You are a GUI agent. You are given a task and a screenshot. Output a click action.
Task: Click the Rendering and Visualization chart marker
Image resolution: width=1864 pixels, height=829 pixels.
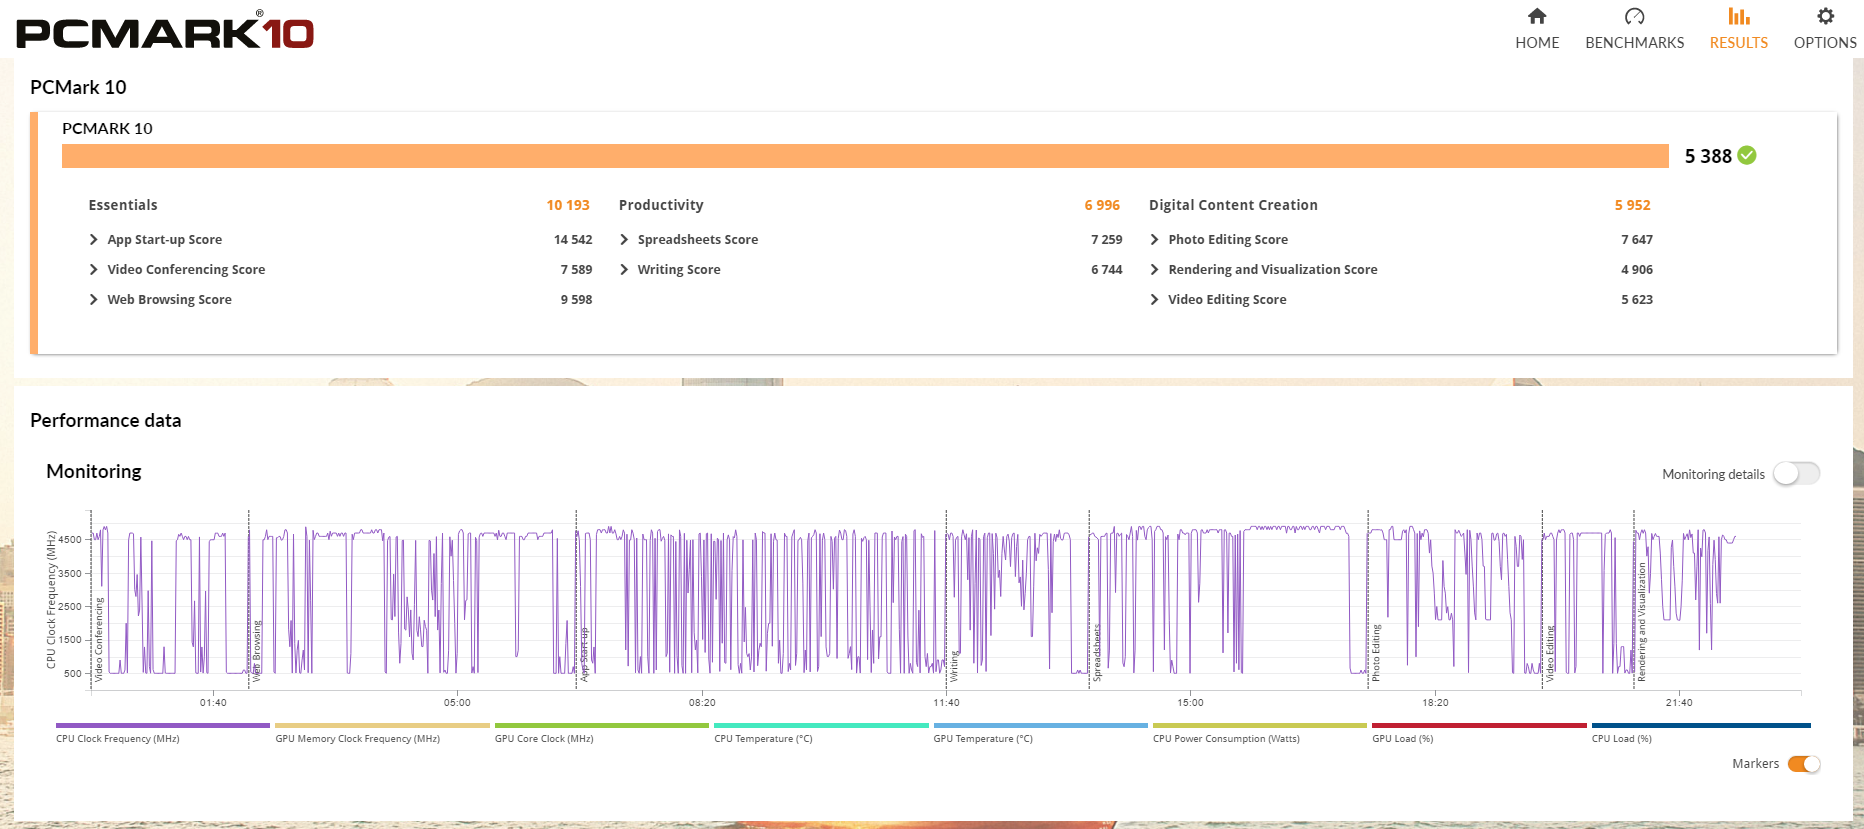pyautogui.click(x=1641, y=622)
